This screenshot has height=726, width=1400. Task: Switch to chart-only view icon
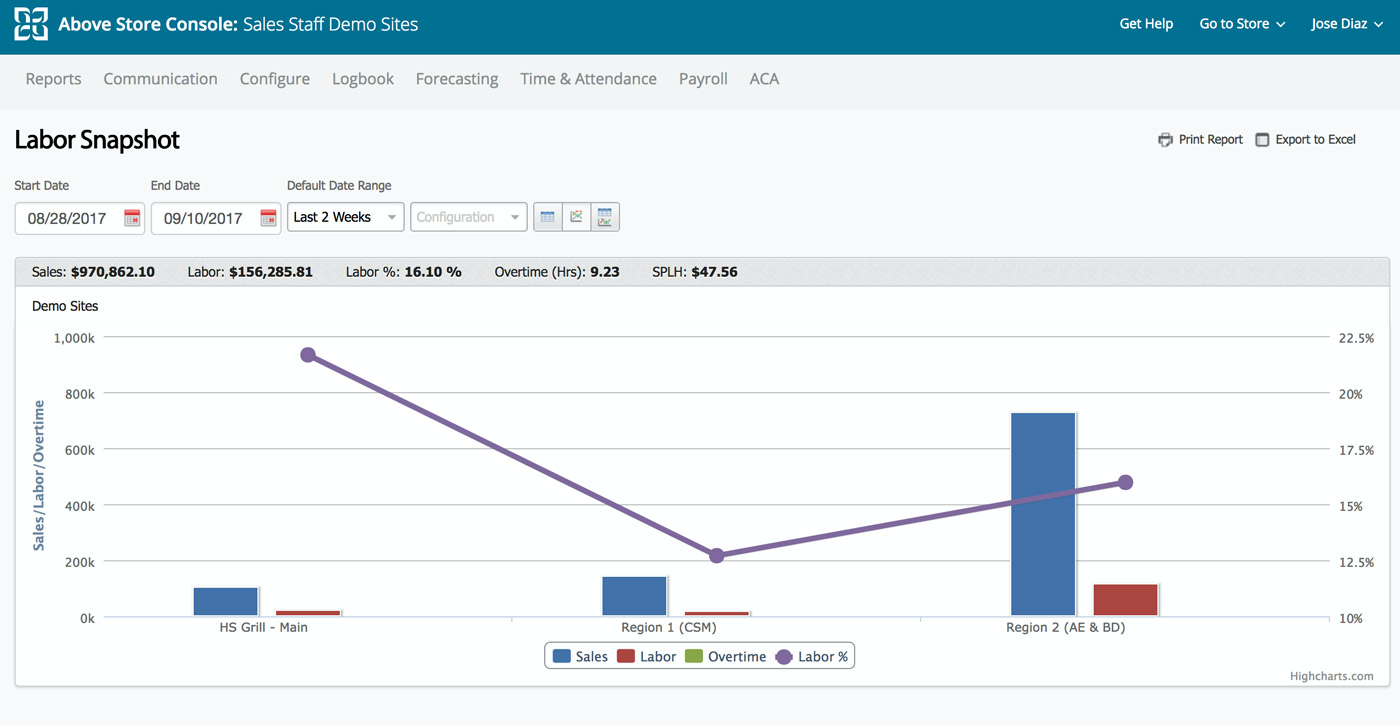(576, 217)
